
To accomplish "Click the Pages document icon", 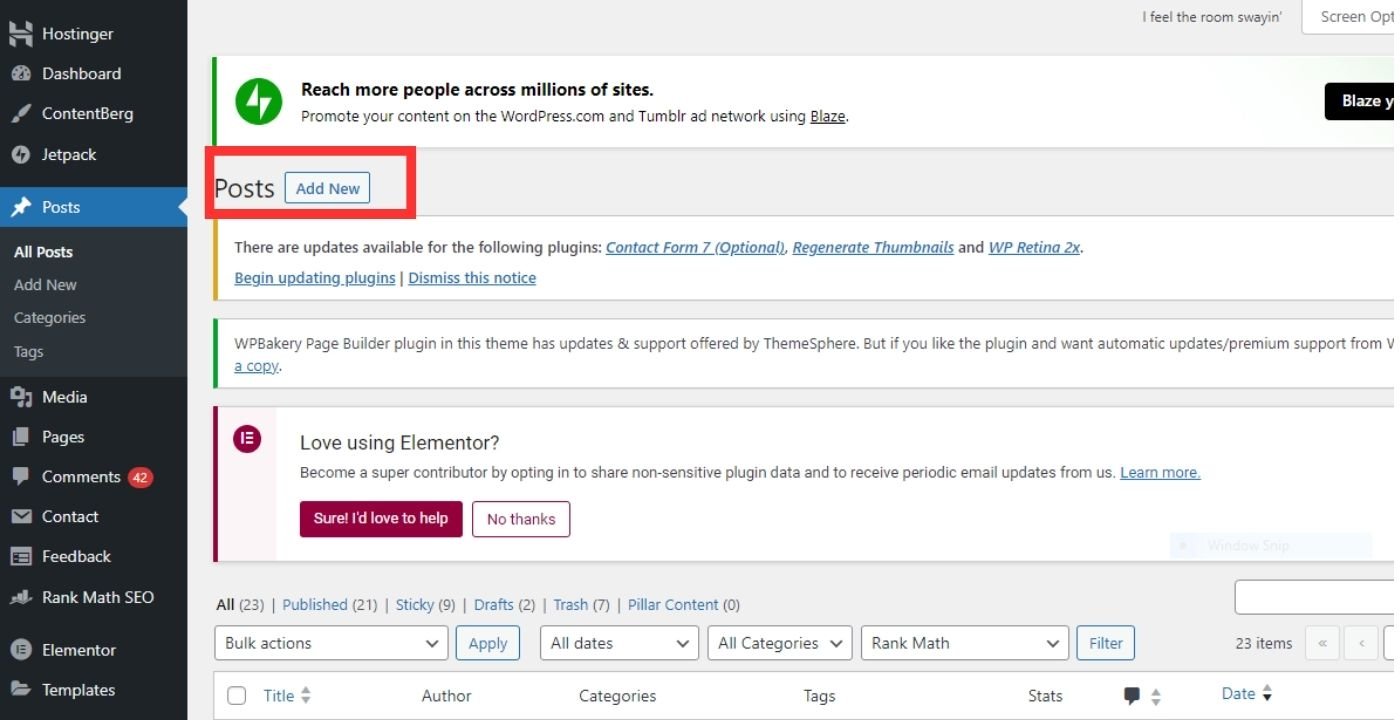I will coord(20,437).
